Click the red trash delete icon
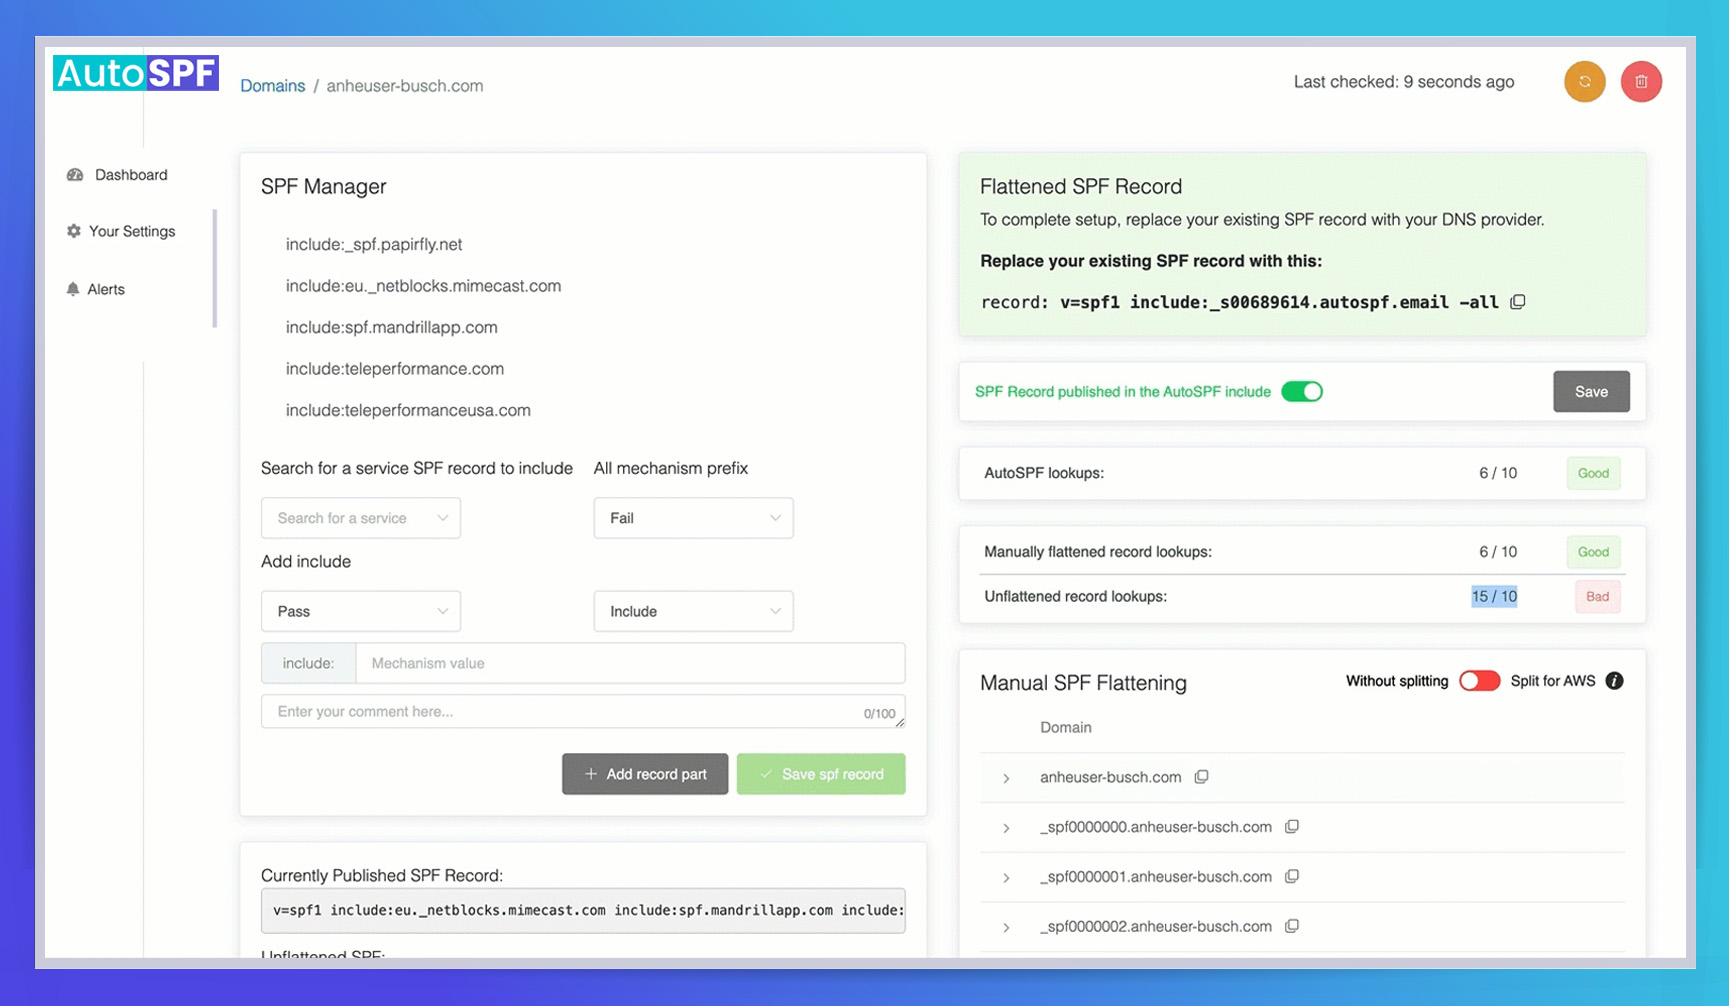This screenshot has height=1006, width=1729. pos(1640,82)
